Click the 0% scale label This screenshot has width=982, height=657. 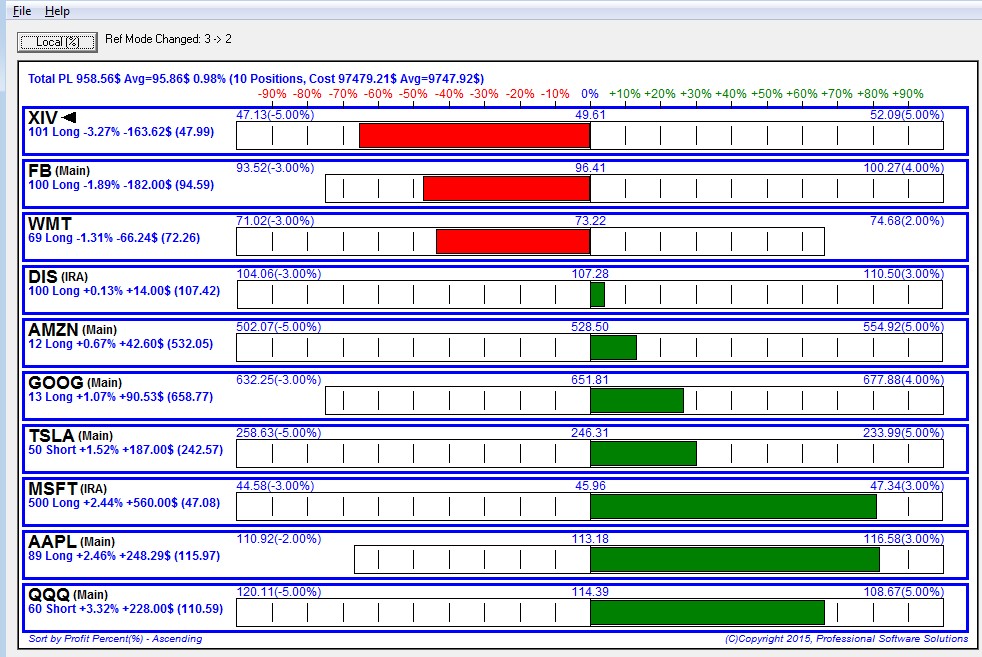click(x=590, y=94)
